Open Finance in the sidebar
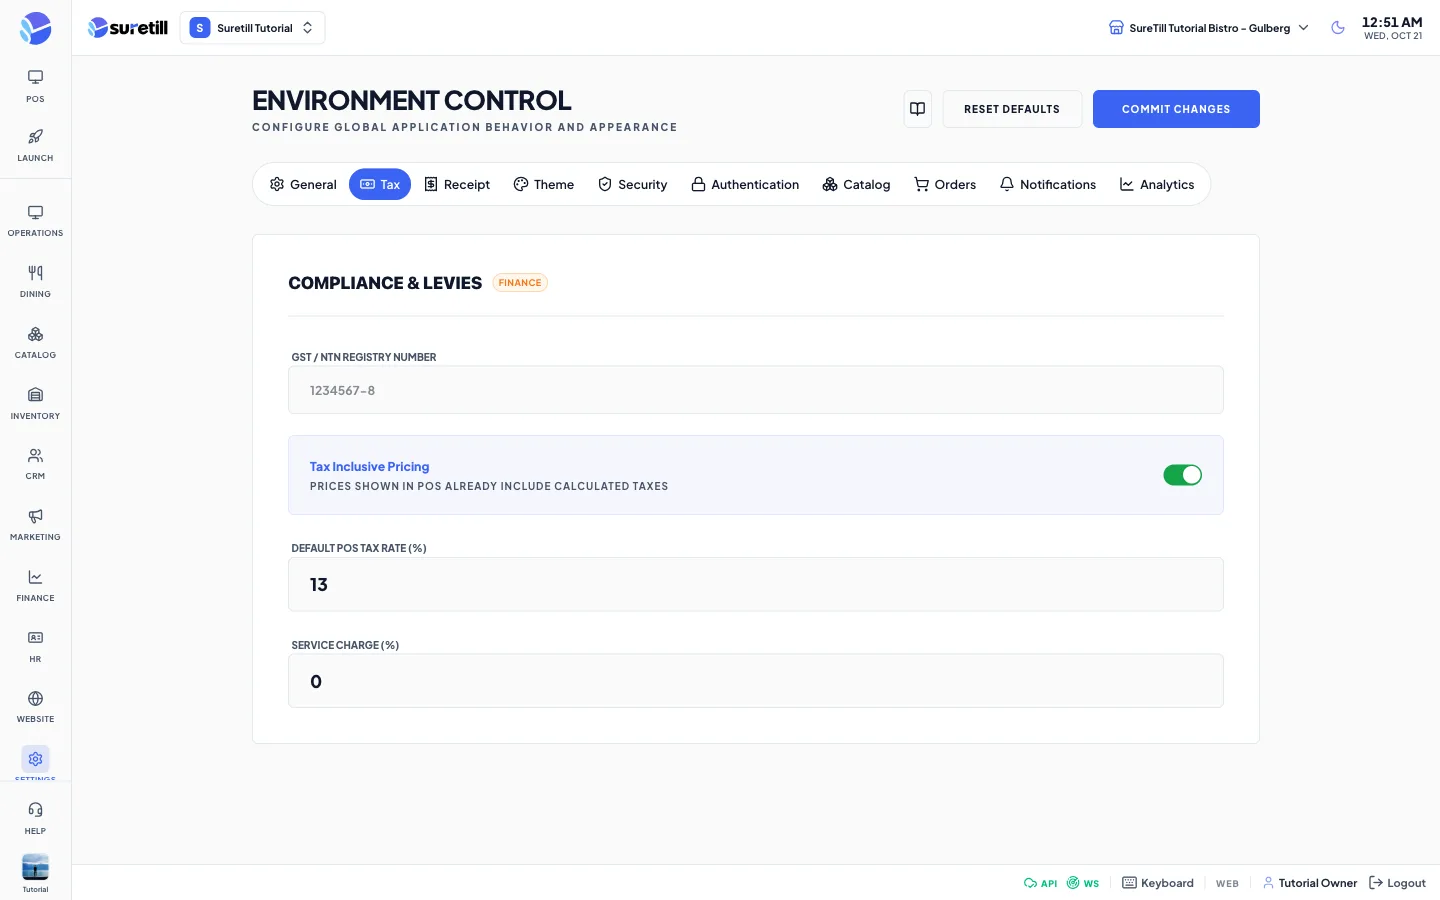 35,586
